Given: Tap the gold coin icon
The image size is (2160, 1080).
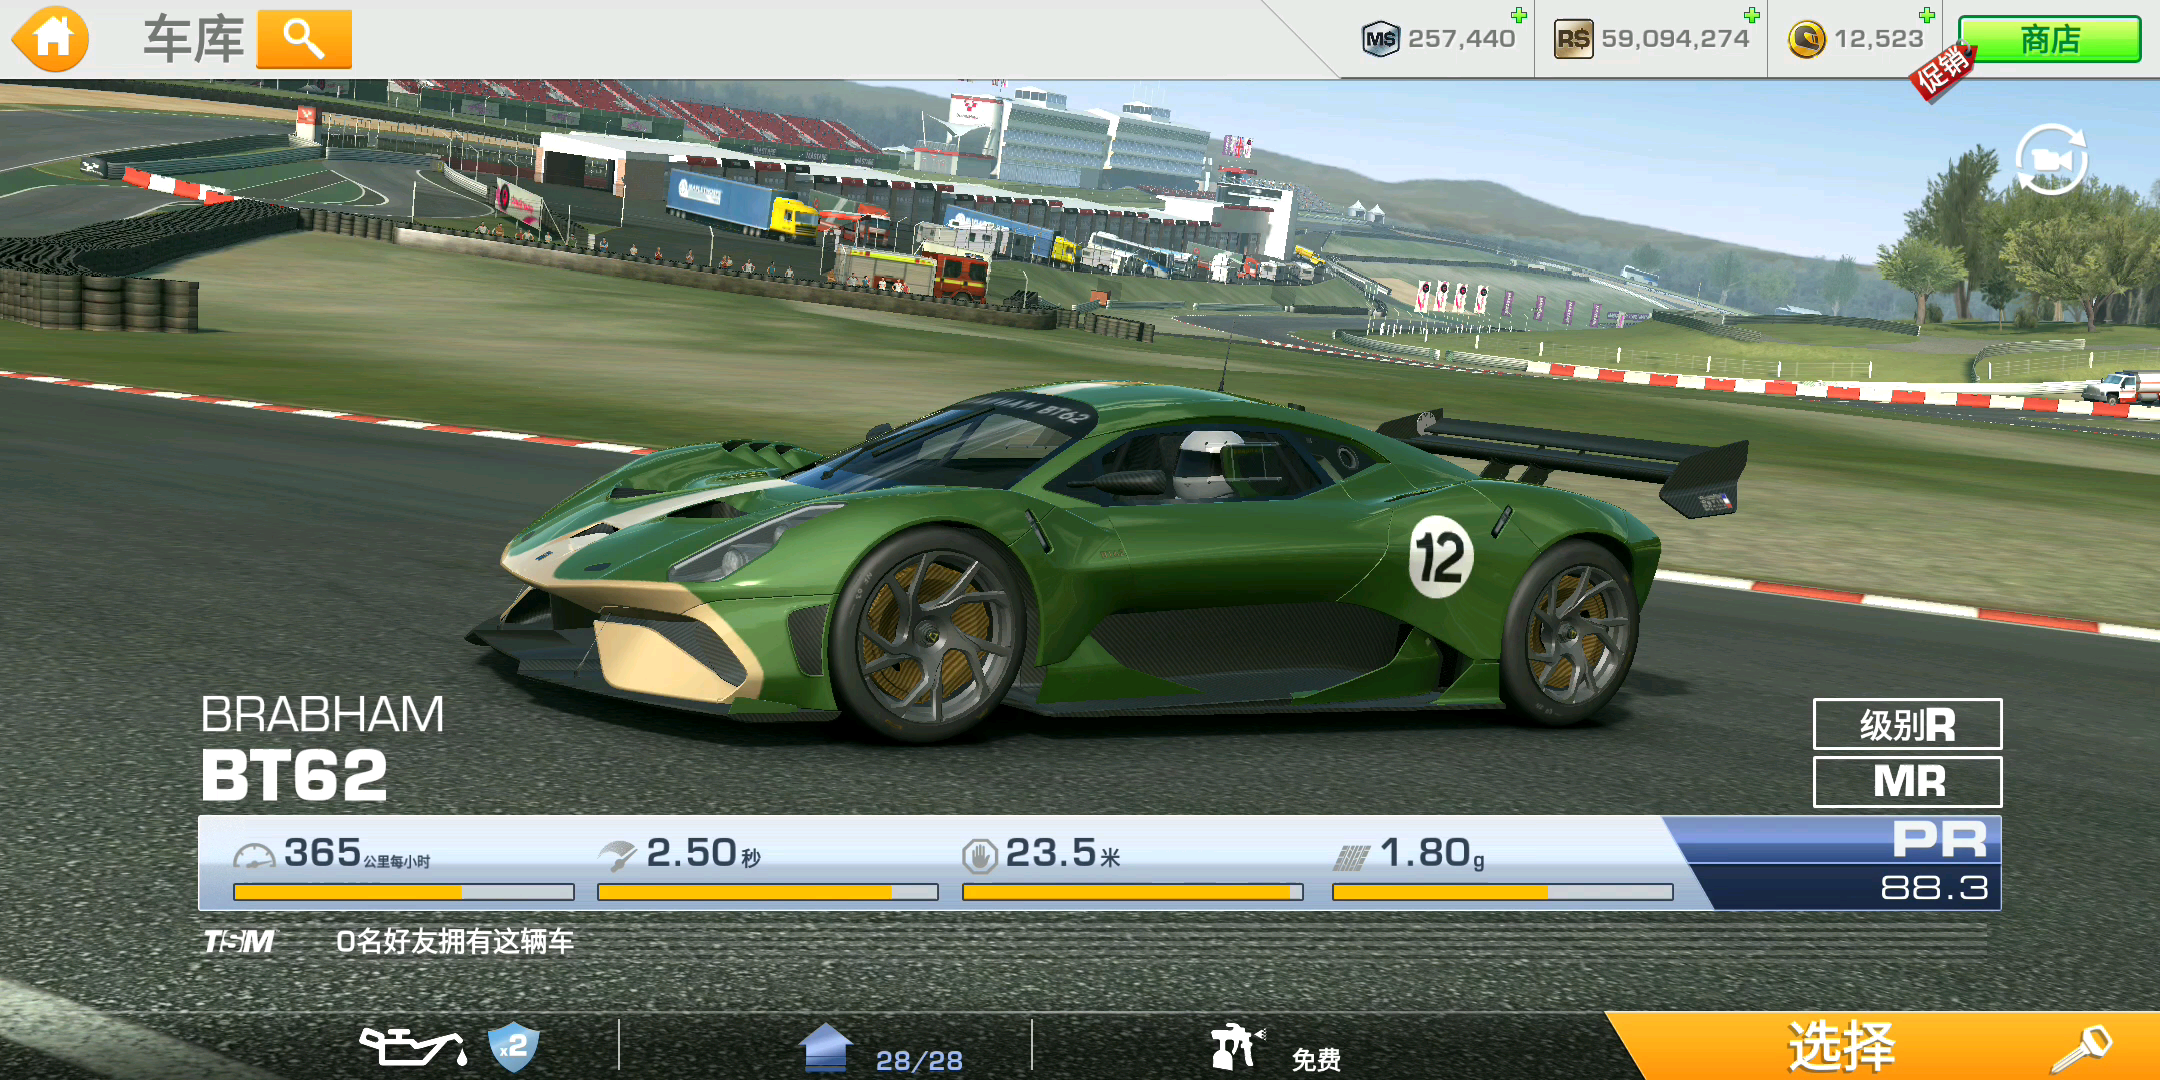Looking at the screenshot, I should (1806, 40).
